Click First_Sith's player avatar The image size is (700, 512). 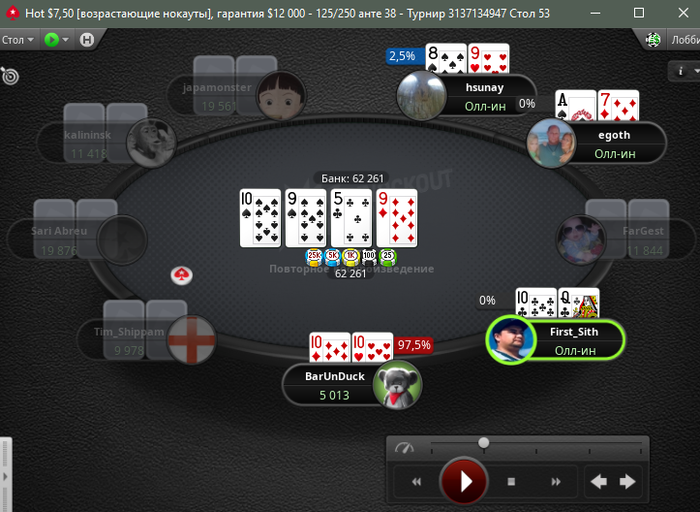click(511, 340)
